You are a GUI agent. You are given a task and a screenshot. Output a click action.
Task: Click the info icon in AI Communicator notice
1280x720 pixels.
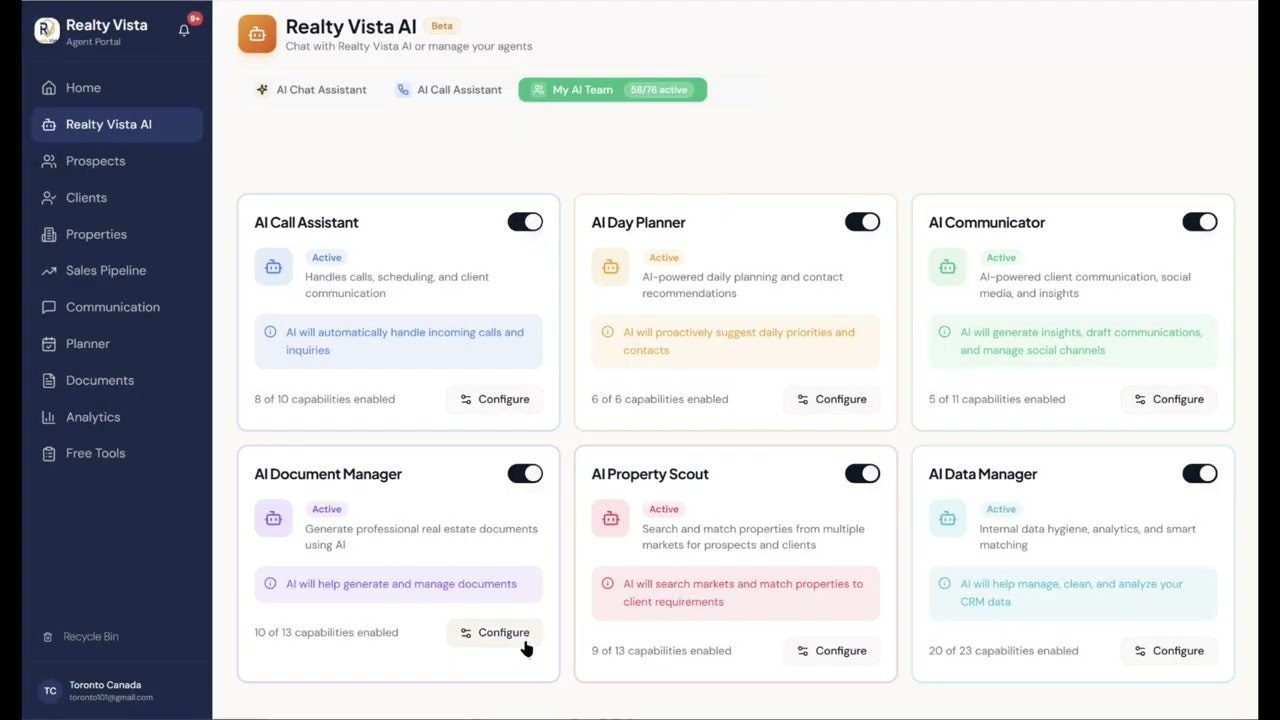[944, 332]
